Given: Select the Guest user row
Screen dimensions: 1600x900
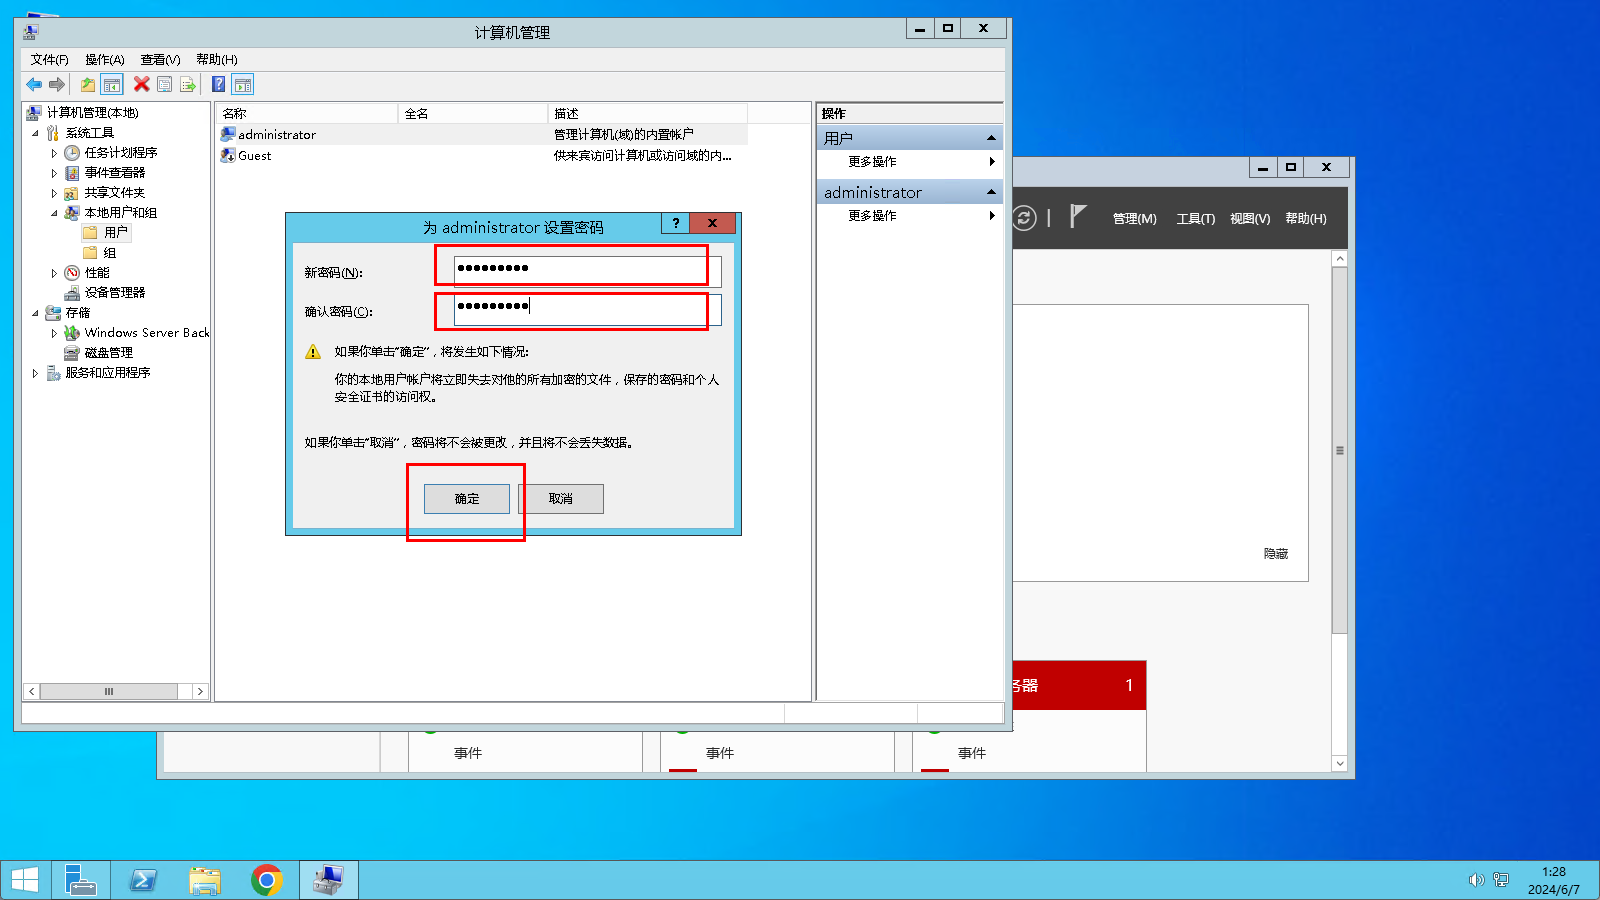Looking at the screenshot, I should pyautogui.click(x=482, y=156).
